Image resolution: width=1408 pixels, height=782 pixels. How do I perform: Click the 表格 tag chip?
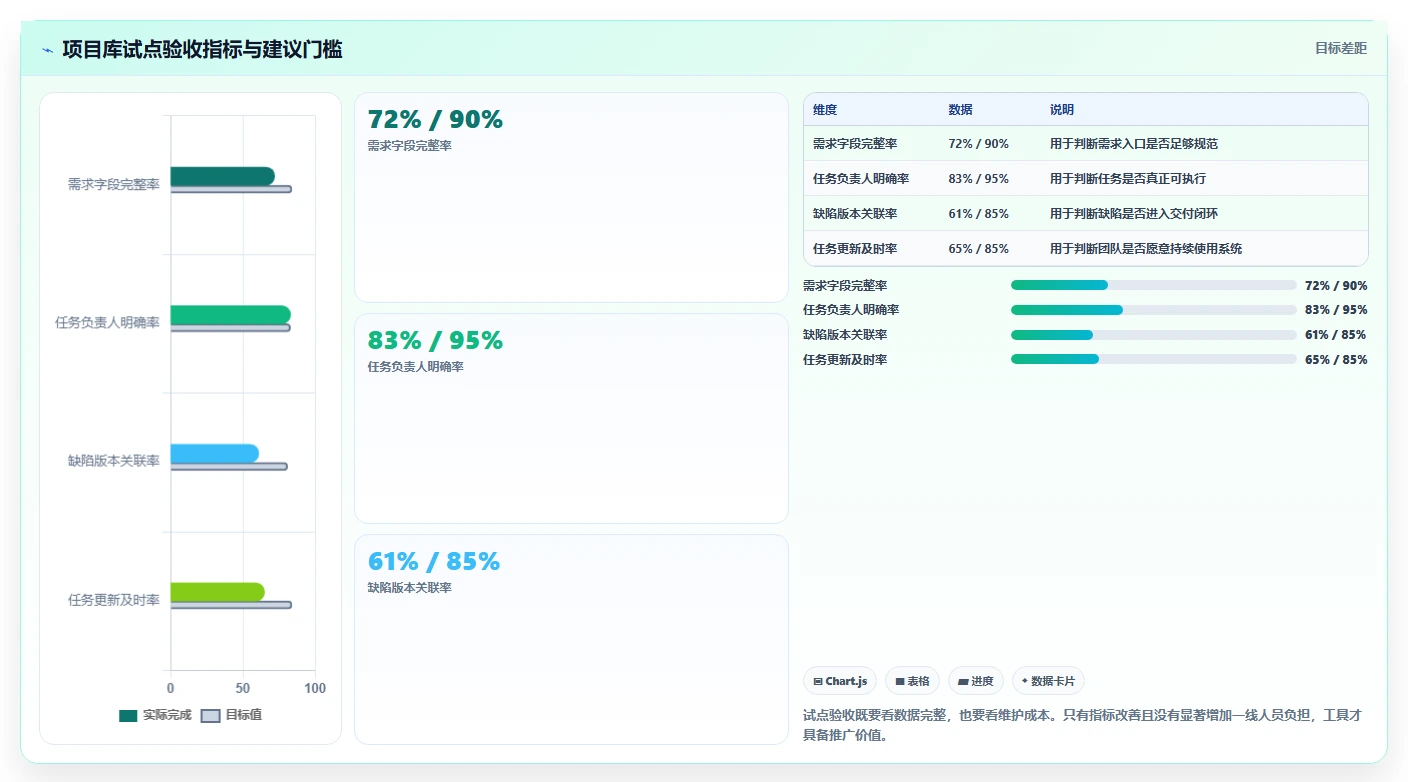tap(912, 681)
